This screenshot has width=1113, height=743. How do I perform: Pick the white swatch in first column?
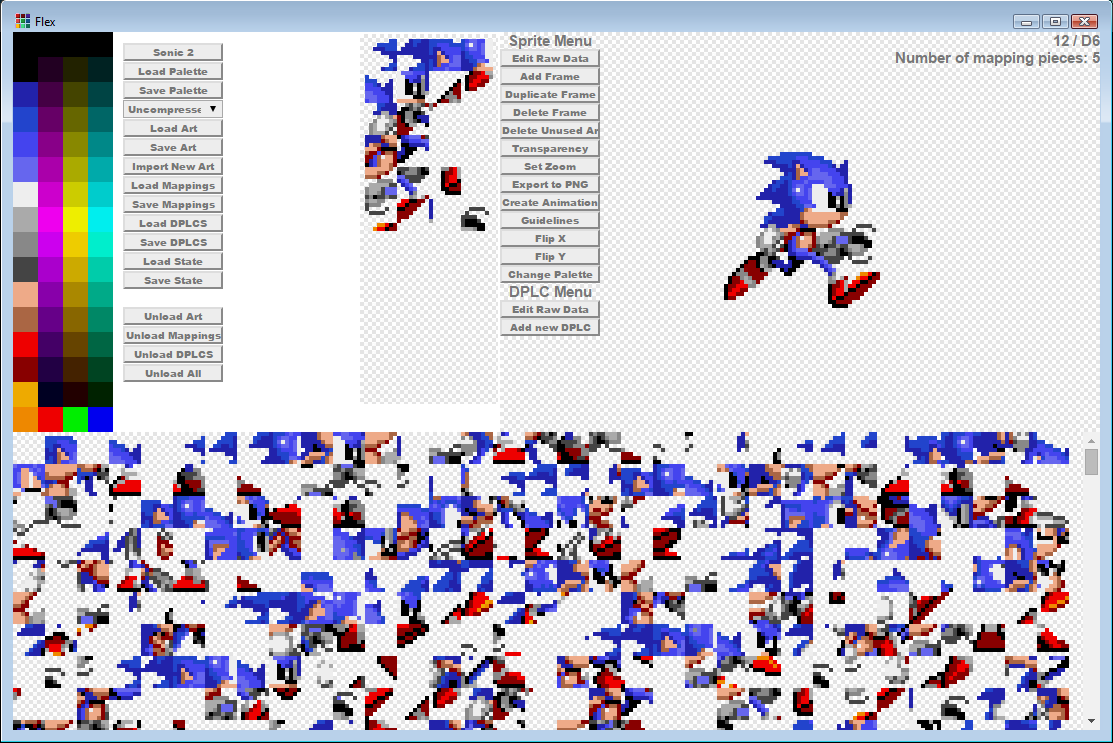[x=26, y=194]
